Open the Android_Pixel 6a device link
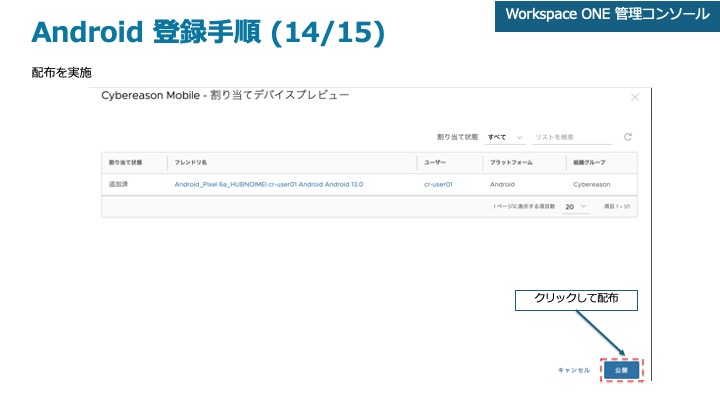720x405 pixels. click(269, 185)
